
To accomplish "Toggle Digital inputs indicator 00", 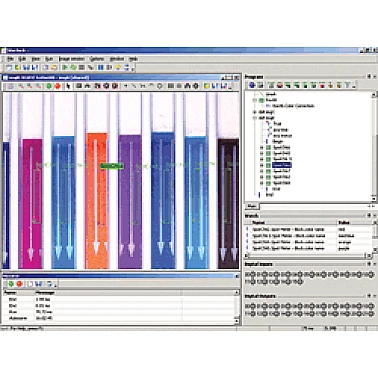I will (252, 275).
